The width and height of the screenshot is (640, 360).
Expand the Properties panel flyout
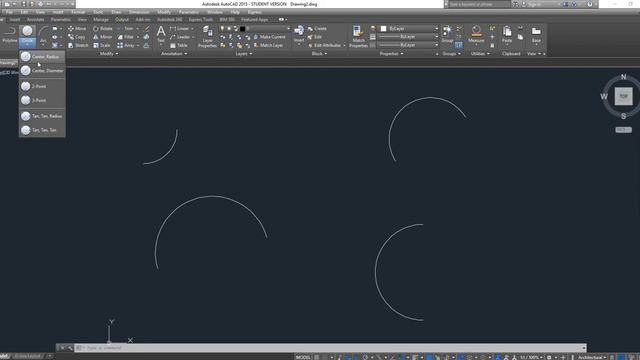(x=391, y=53)
